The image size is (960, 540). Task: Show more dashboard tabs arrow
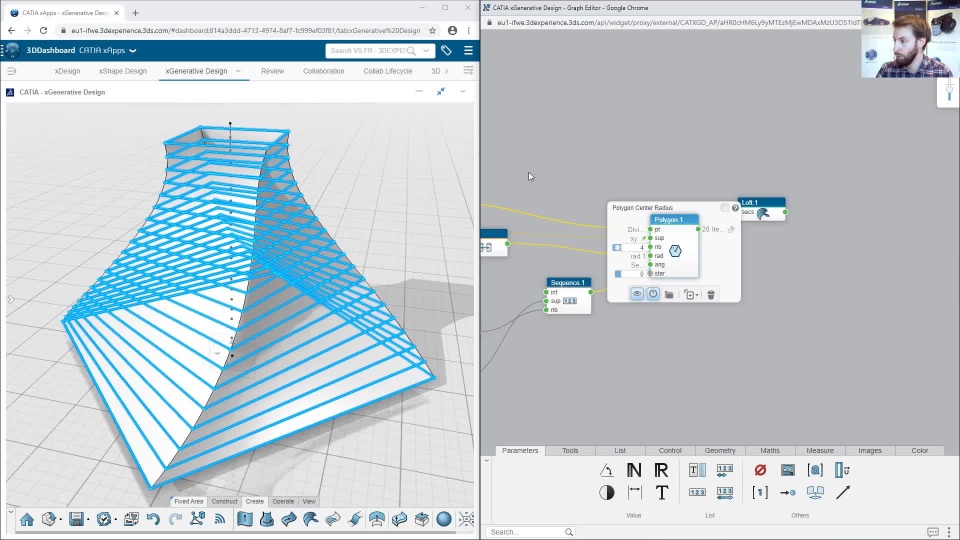click(446, 71)
